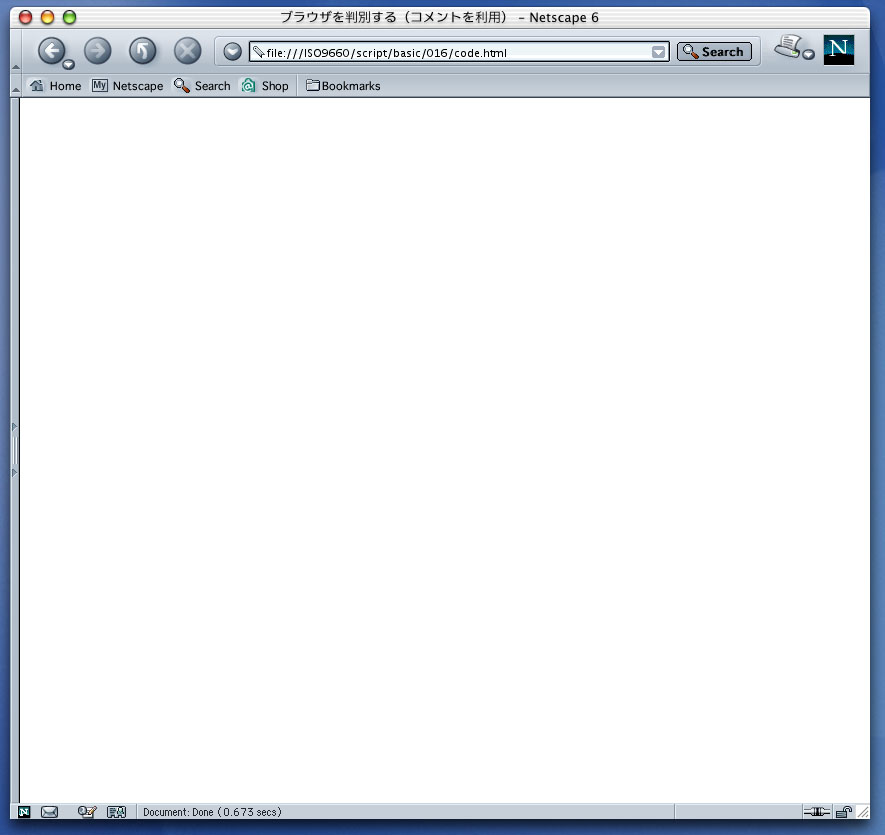Open My Sidebar with the sidebar grippy handle
885x835 pixels.
pyautogui.click(x=15, y=450)
